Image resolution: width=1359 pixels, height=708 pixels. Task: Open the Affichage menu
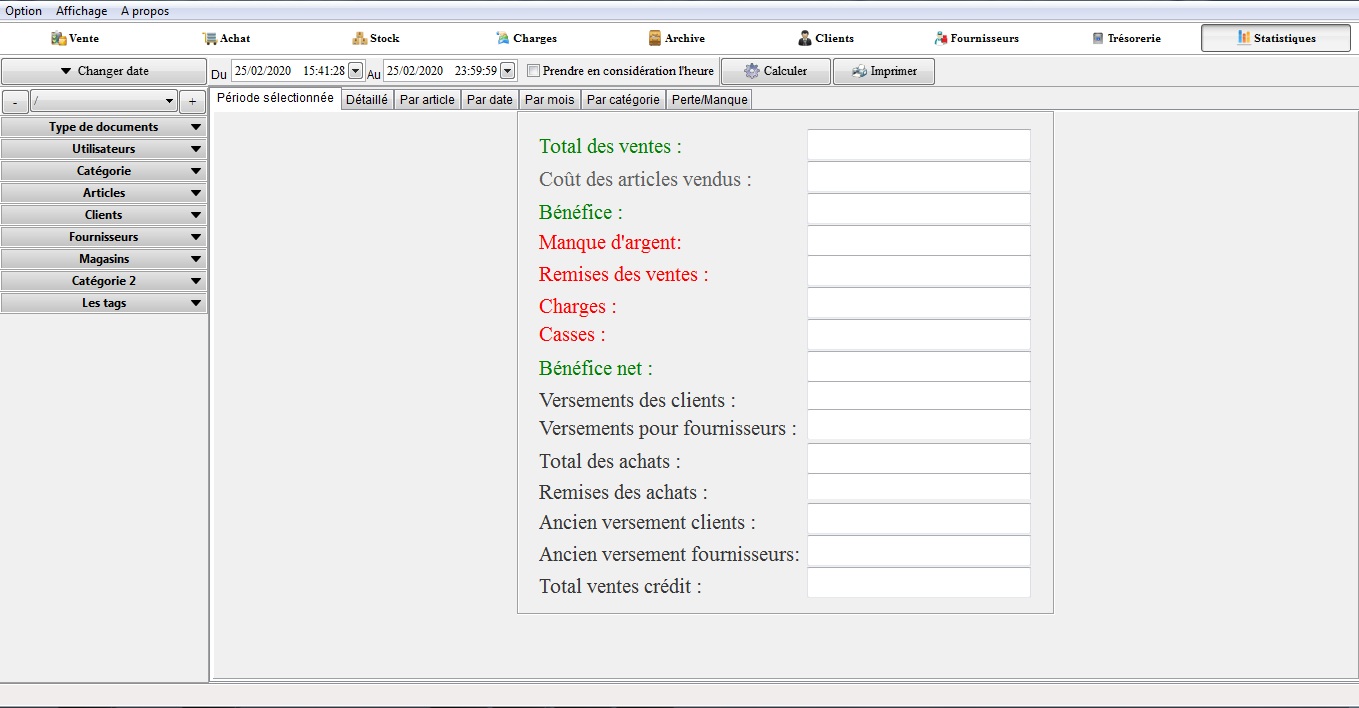coord(81,11)
